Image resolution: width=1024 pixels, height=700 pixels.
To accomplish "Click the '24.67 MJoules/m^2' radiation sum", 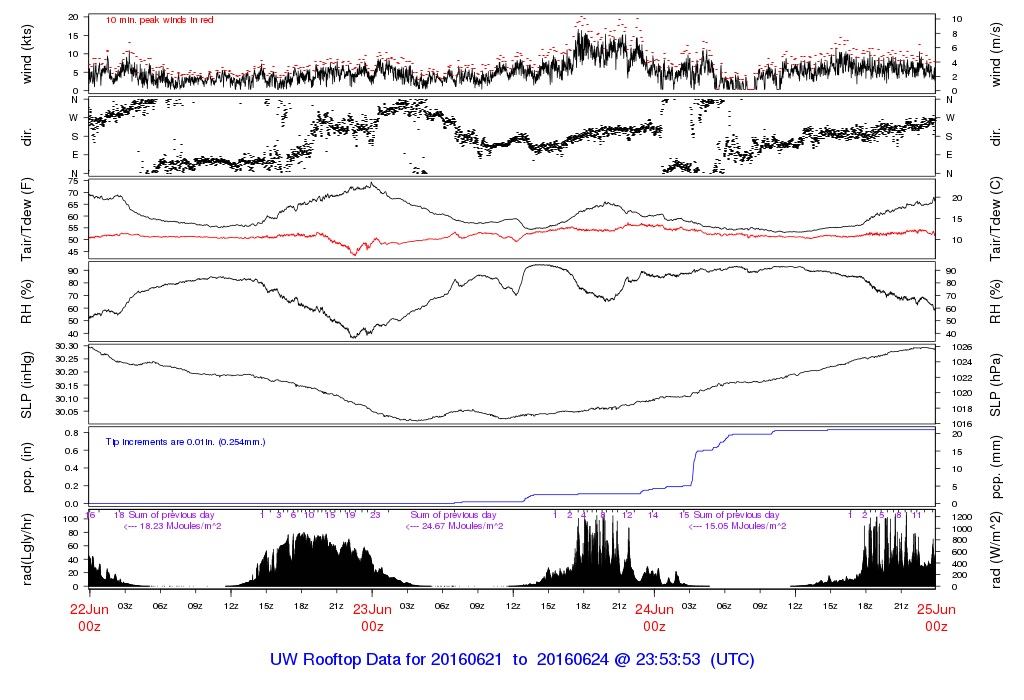I will click(462, 526).
